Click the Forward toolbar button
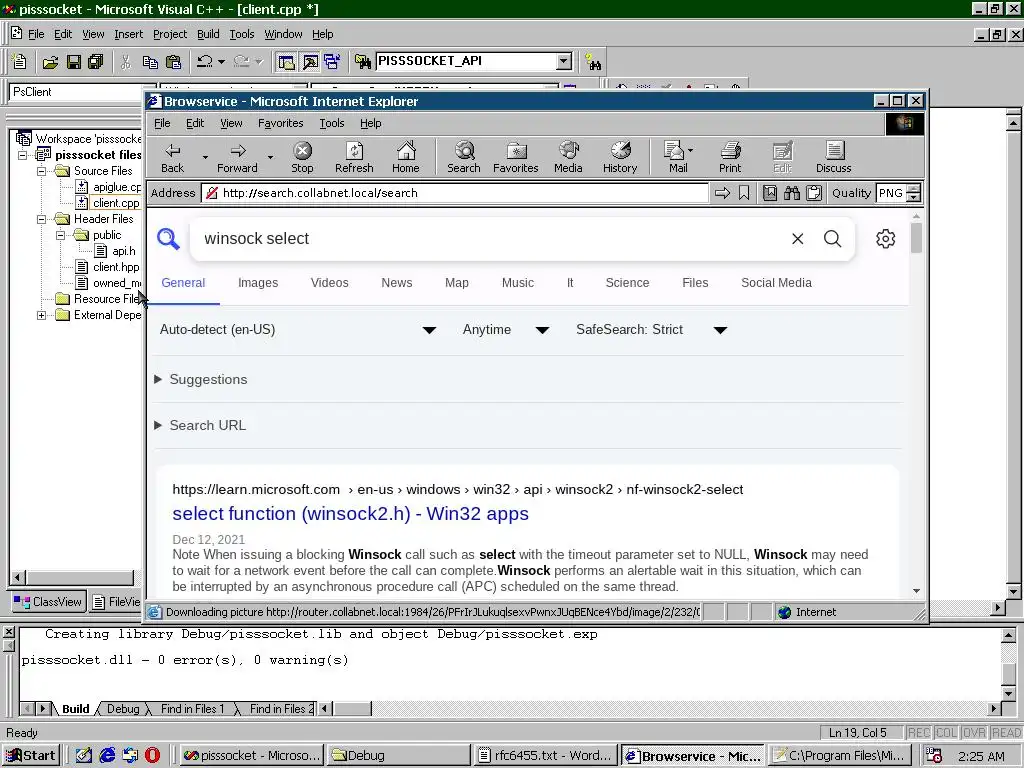This screenshot has width=1024, height=768. pos(237,157)
